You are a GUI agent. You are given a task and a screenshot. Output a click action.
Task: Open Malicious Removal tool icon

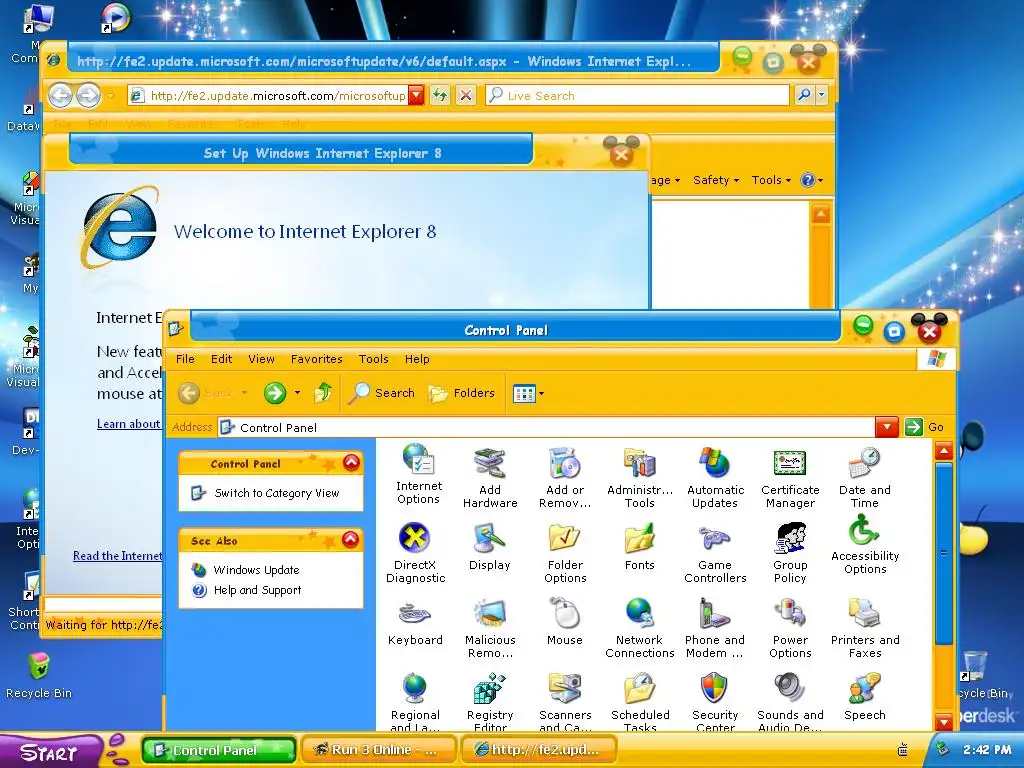490,628
